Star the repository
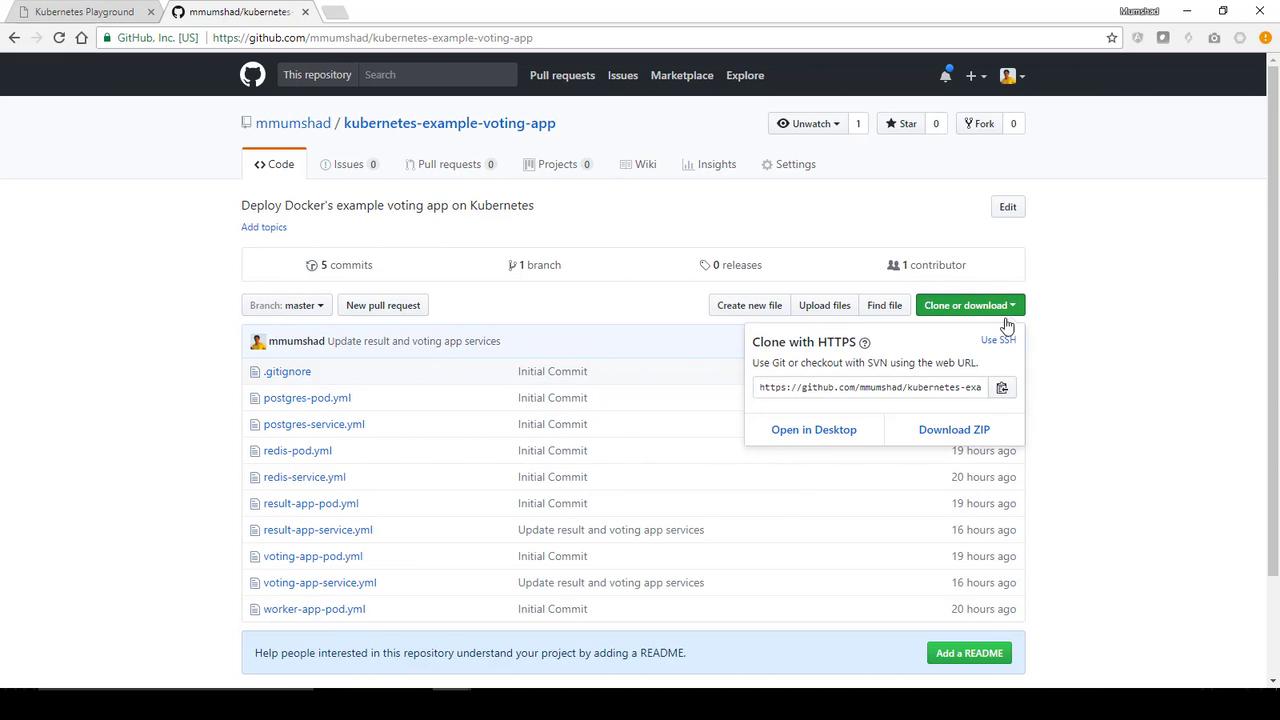 tap(901, 124)
